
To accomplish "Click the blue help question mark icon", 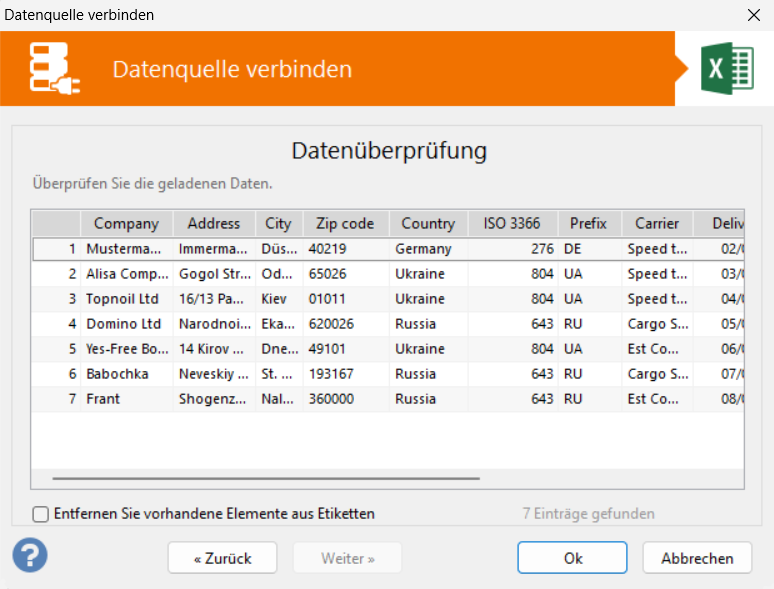I will pos(30,555).
